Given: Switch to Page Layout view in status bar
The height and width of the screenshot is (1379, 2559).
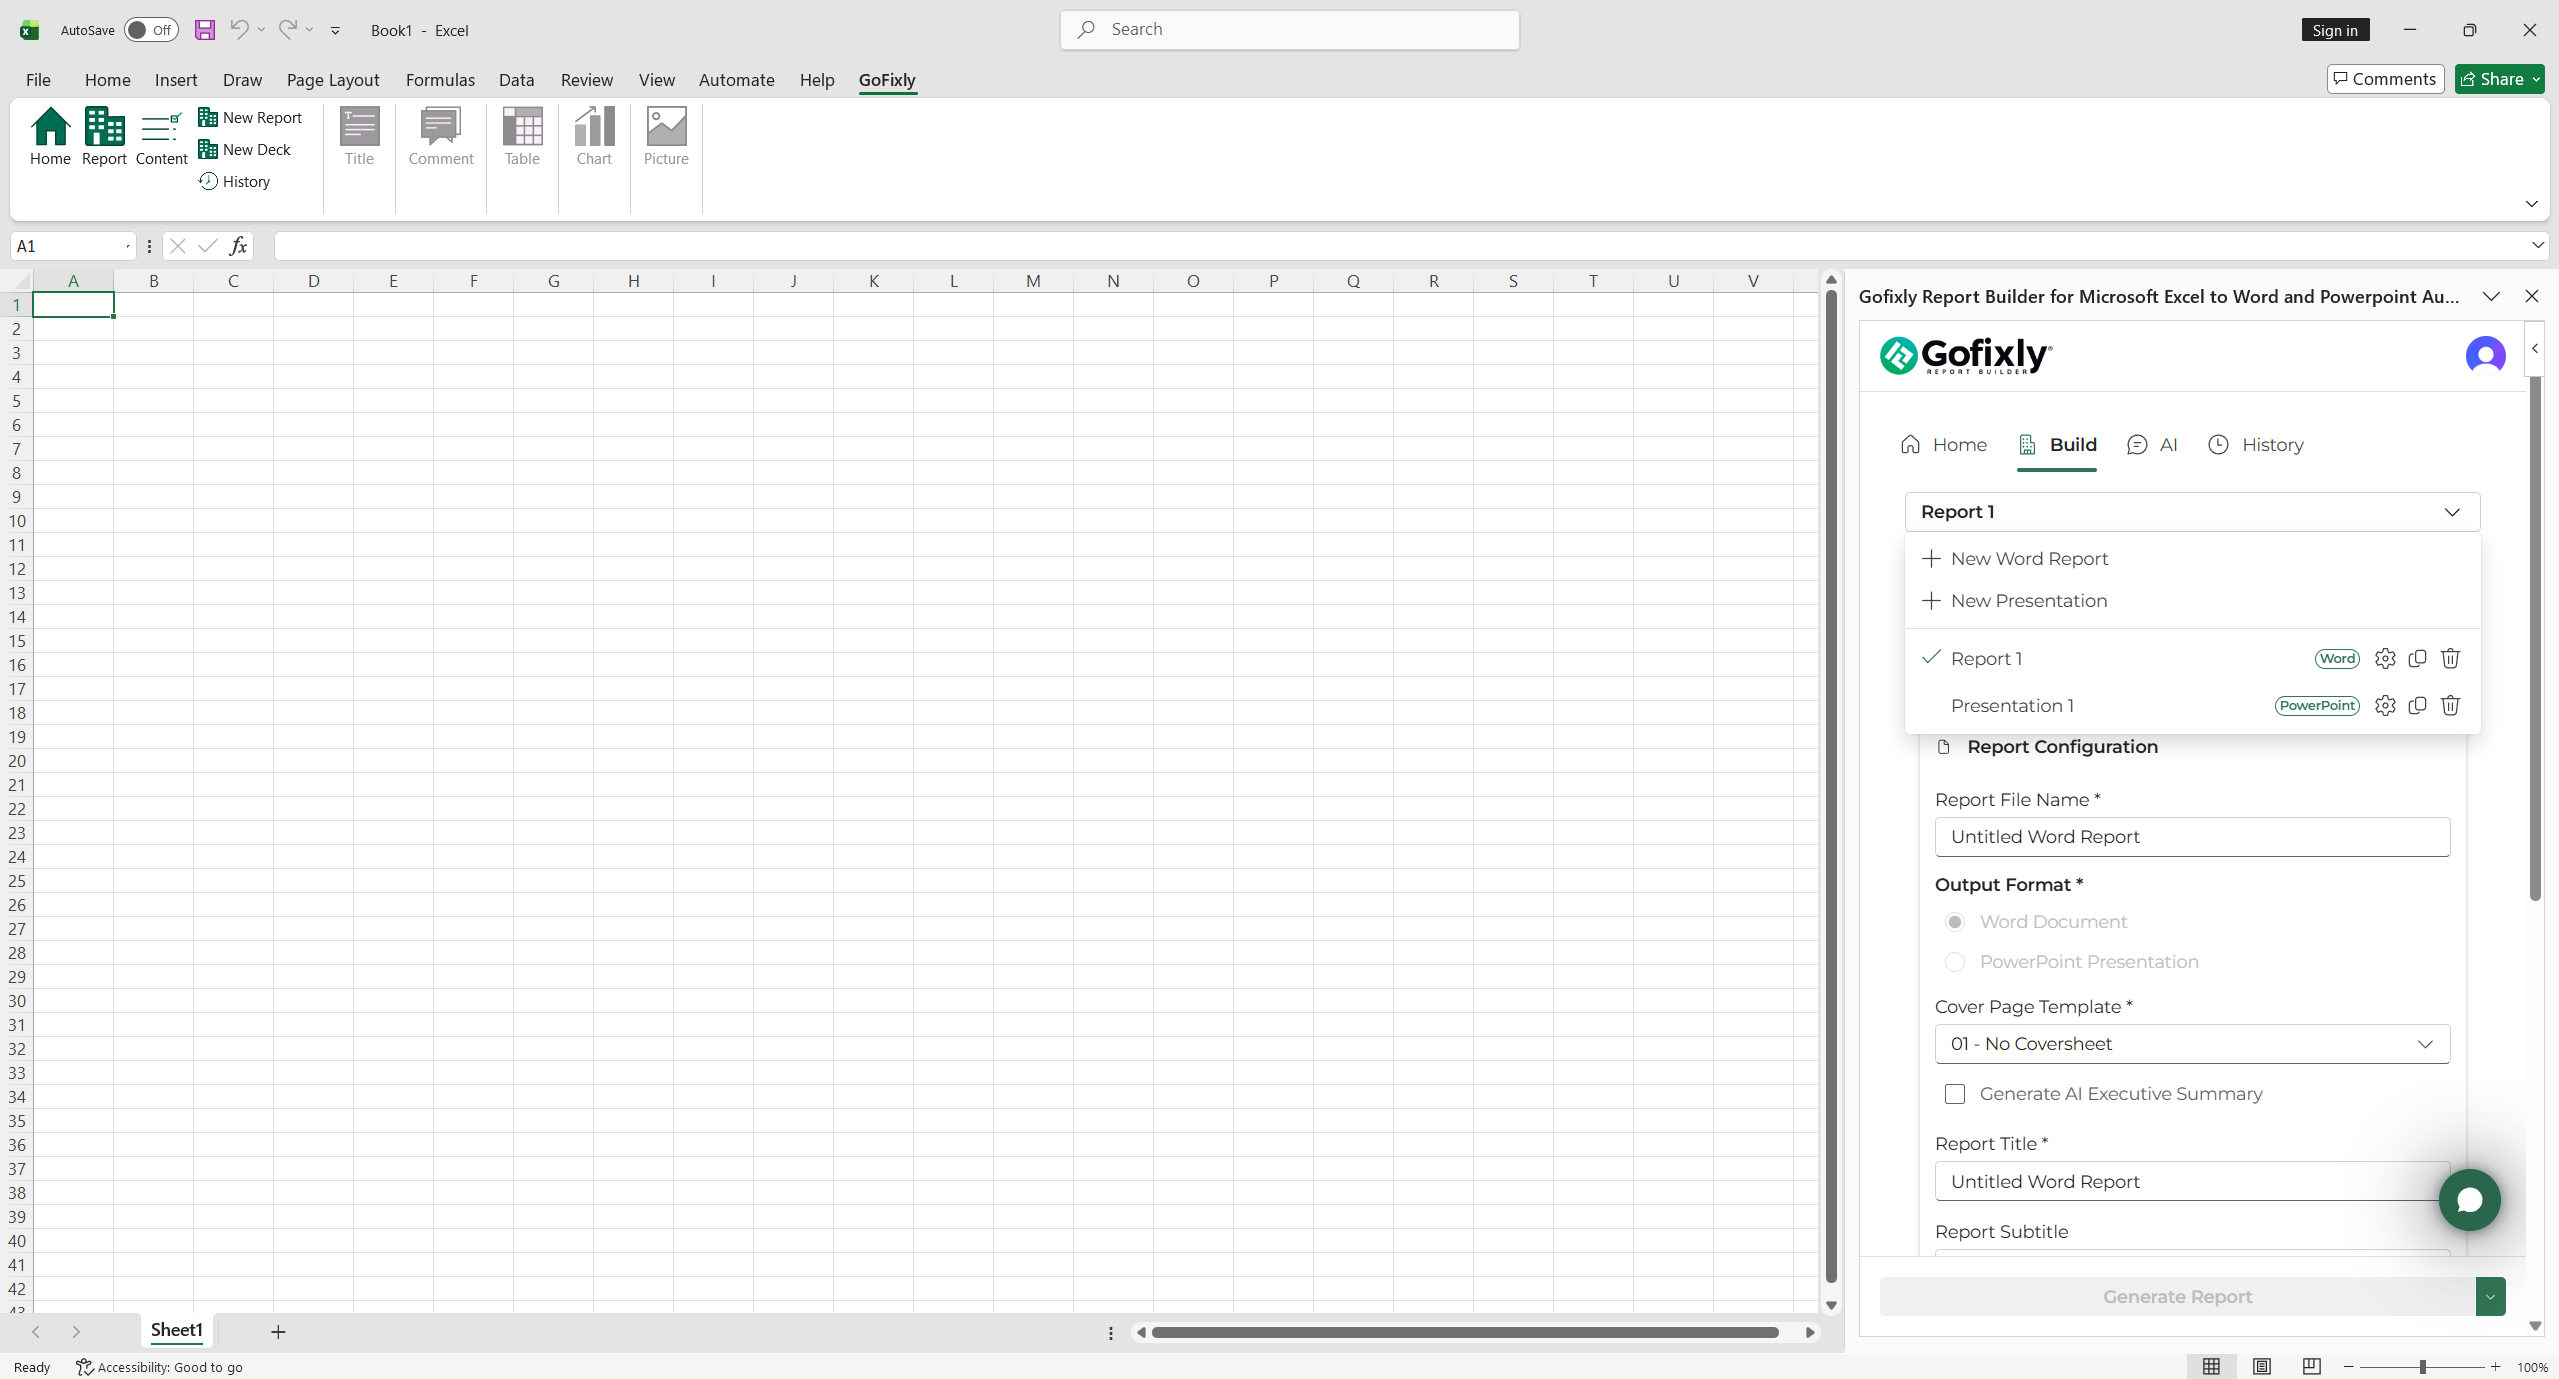Looking at the screenshot, I should 2262,1366.
